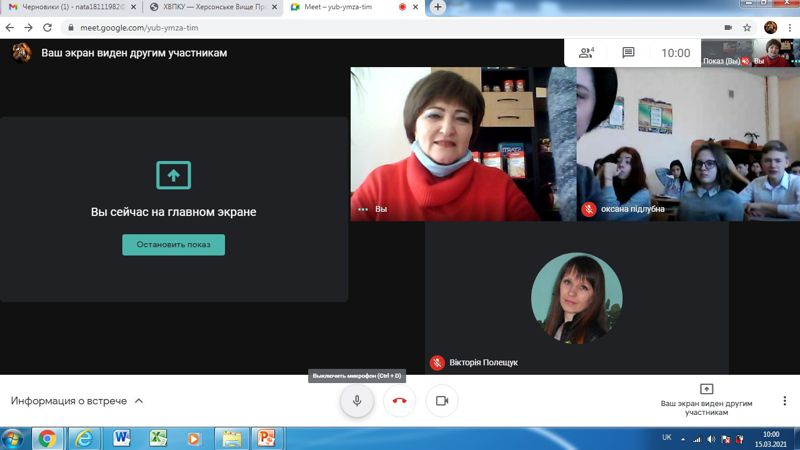The height and width of the screenshot is (450, 800).
Task: Open PowerPoint from the taskbar
Action: coord(266,438)
